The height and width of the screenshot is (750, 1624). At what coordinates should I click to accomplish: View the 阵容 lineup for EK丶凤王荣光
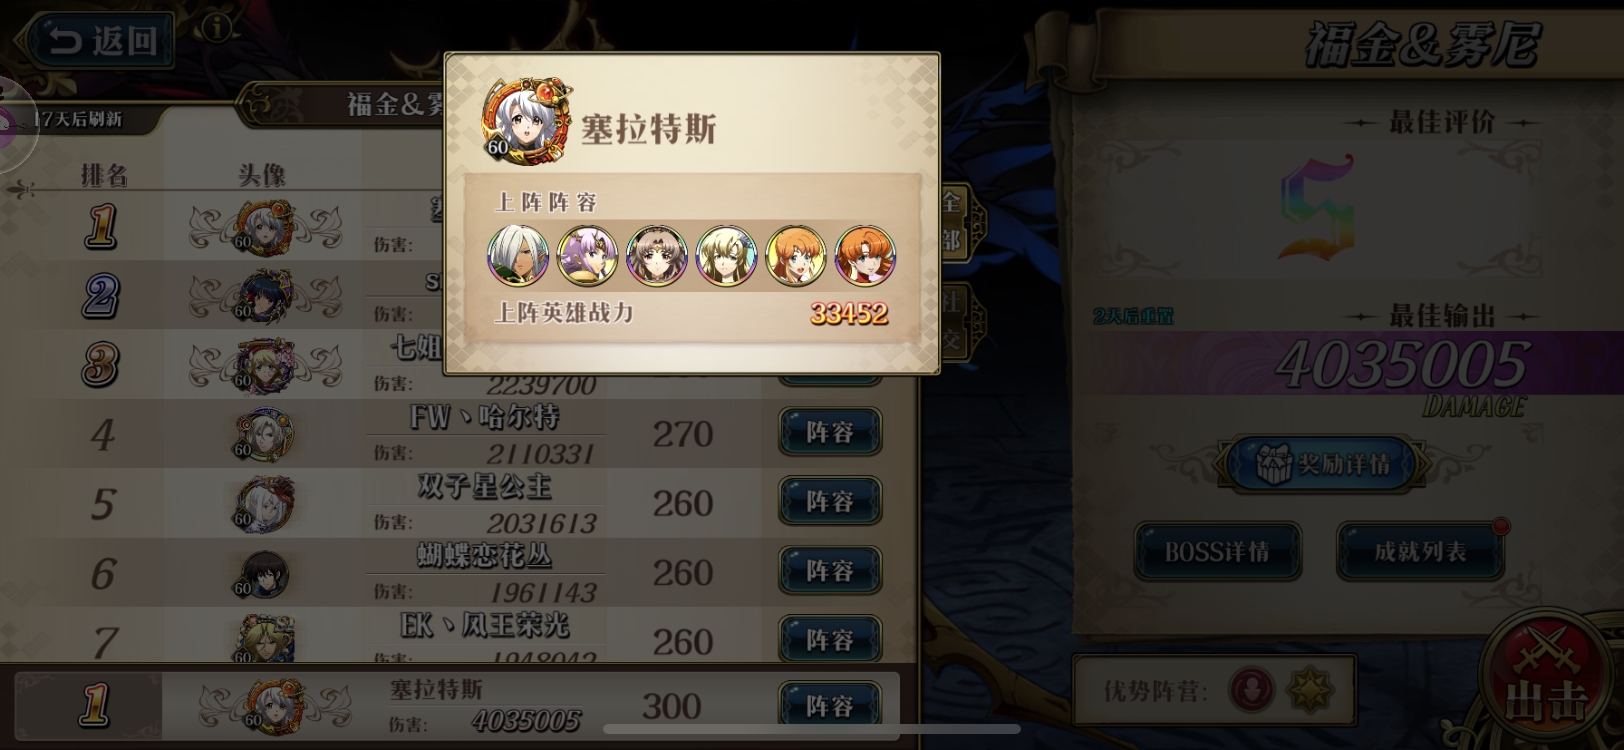830,639
